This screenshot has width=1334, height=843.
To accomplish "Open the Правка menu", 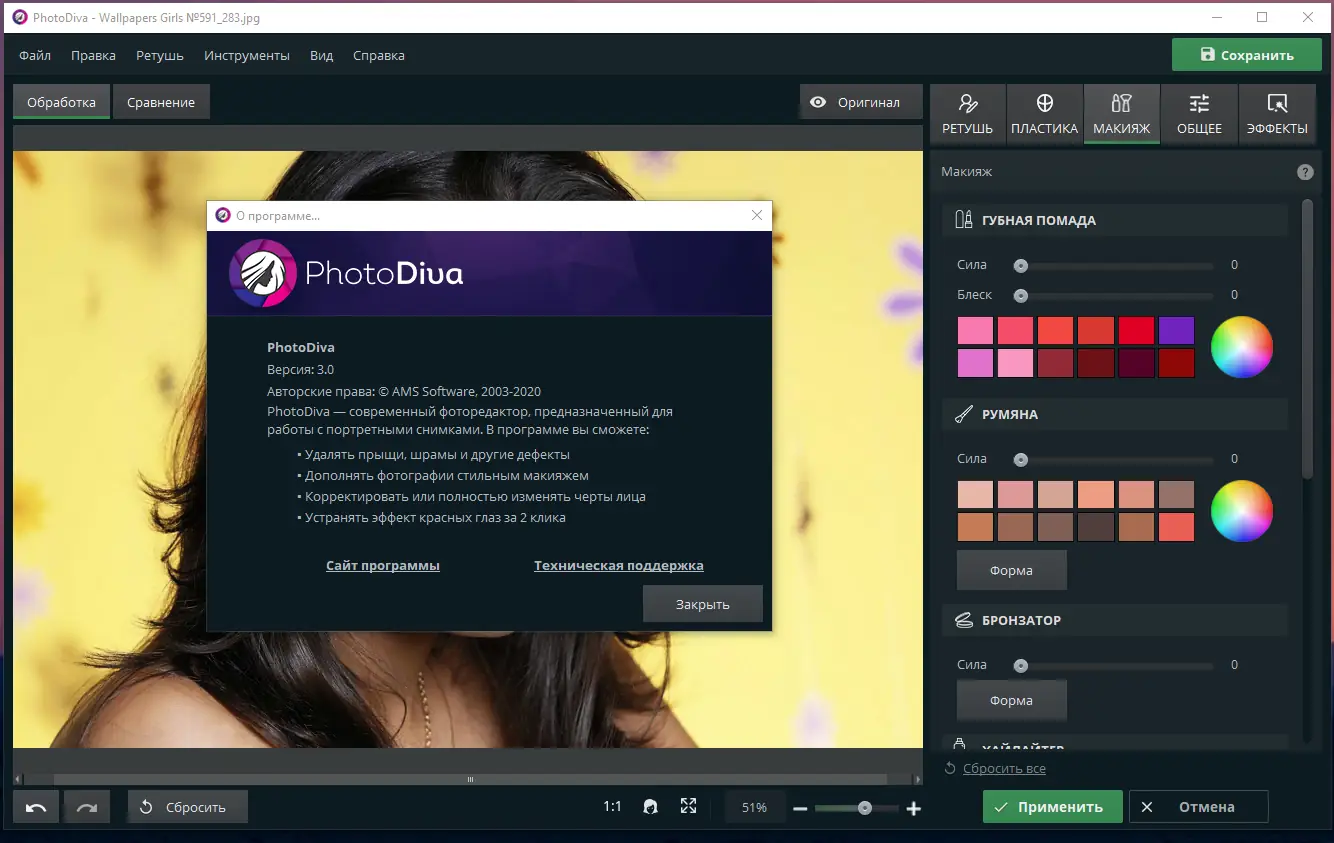I will point(93,56).
